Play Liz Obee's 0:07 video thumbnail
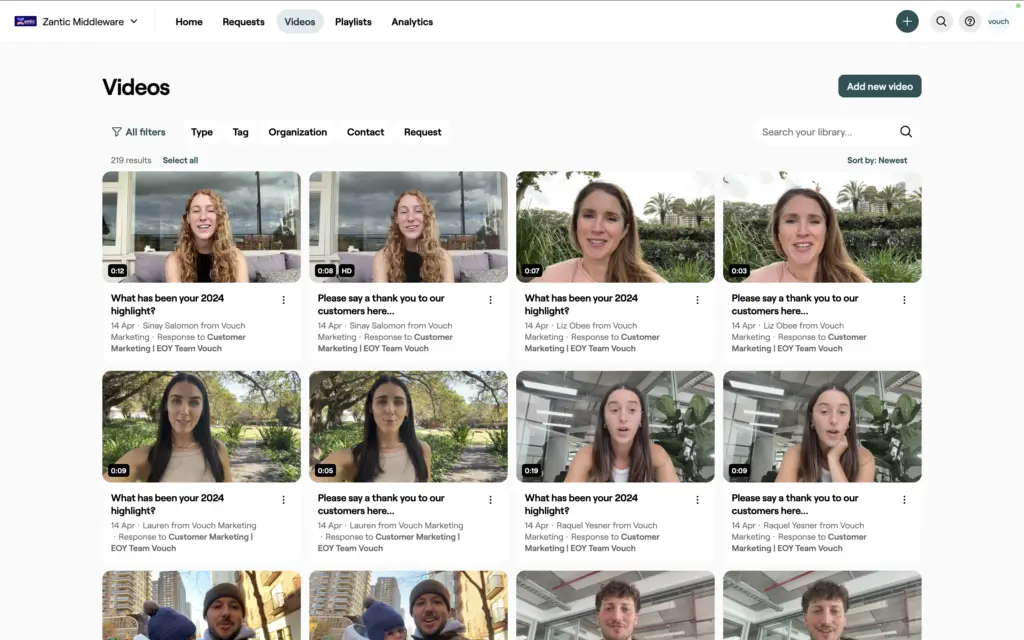 point(615,227)
